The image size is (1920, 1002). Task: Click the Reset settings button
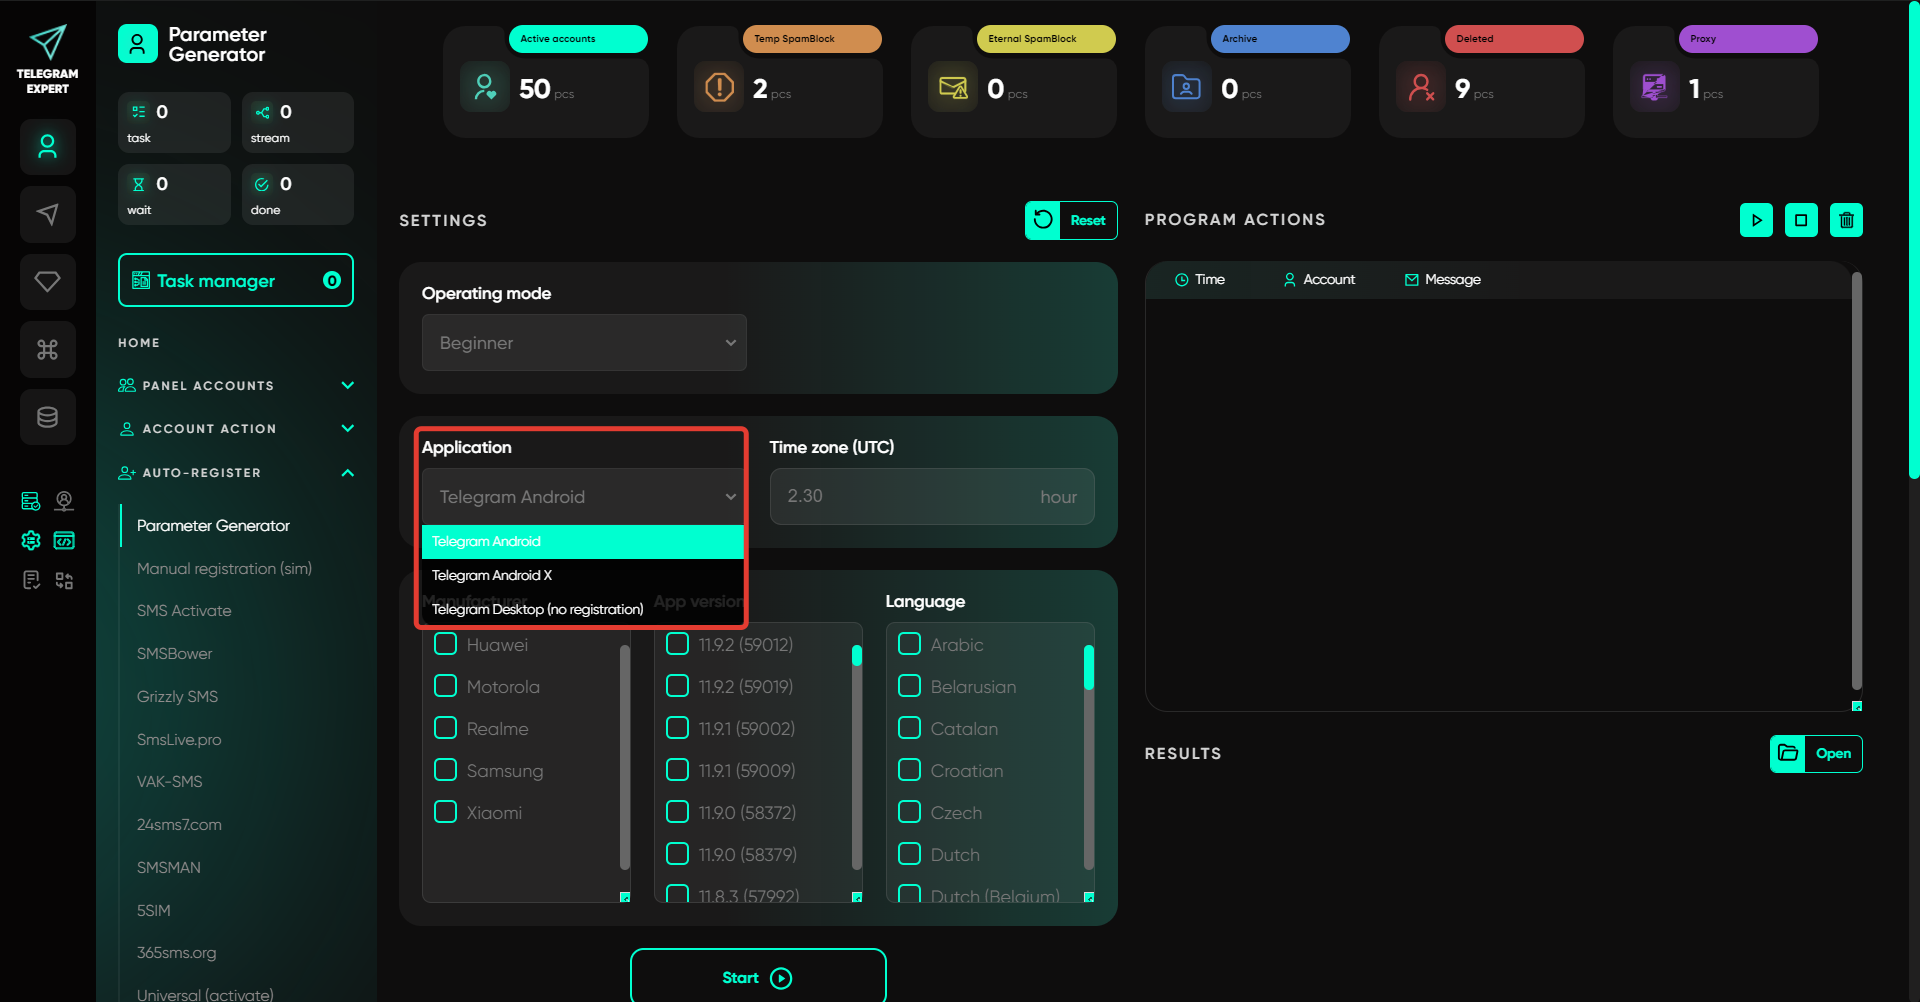pyautogui.click(x=1071, y=221)
